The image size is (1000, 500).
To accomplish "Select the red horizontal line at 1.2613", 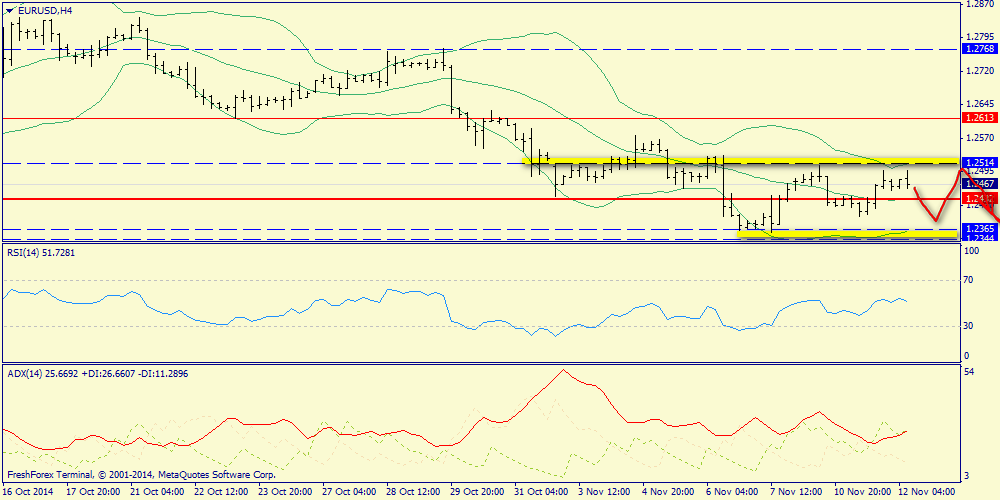I will click(480, 119).
